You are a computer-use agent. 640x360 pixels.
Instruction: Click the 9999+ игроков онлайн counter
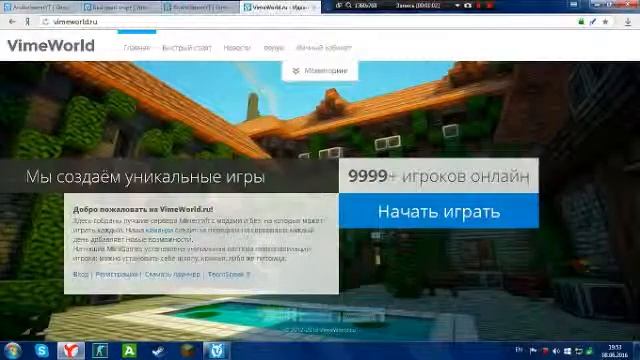coord(439,176)
